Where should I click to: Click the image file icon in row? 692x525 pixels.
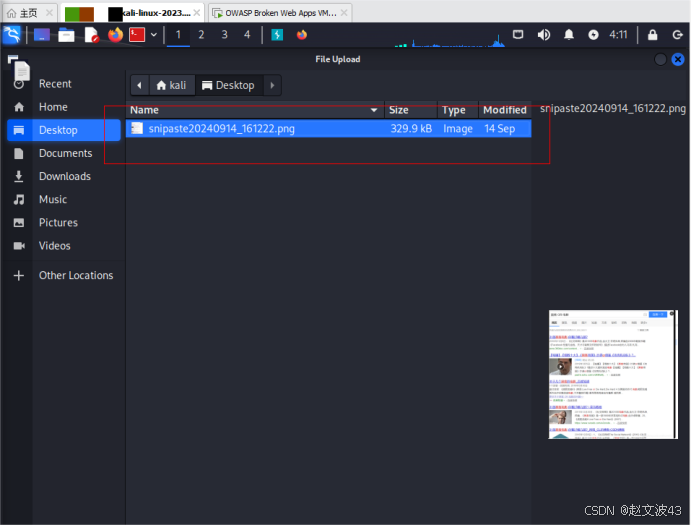coord(137,128)
